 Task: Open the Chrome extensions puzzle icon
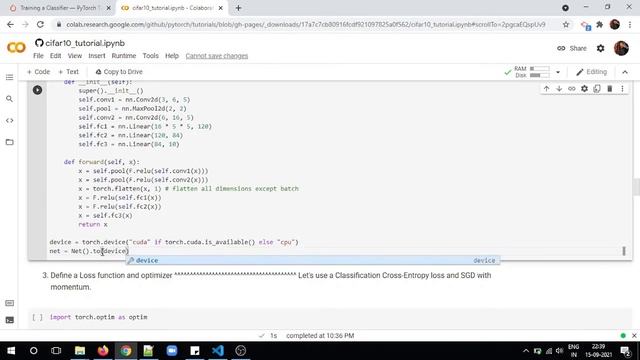tap(600, 24)
